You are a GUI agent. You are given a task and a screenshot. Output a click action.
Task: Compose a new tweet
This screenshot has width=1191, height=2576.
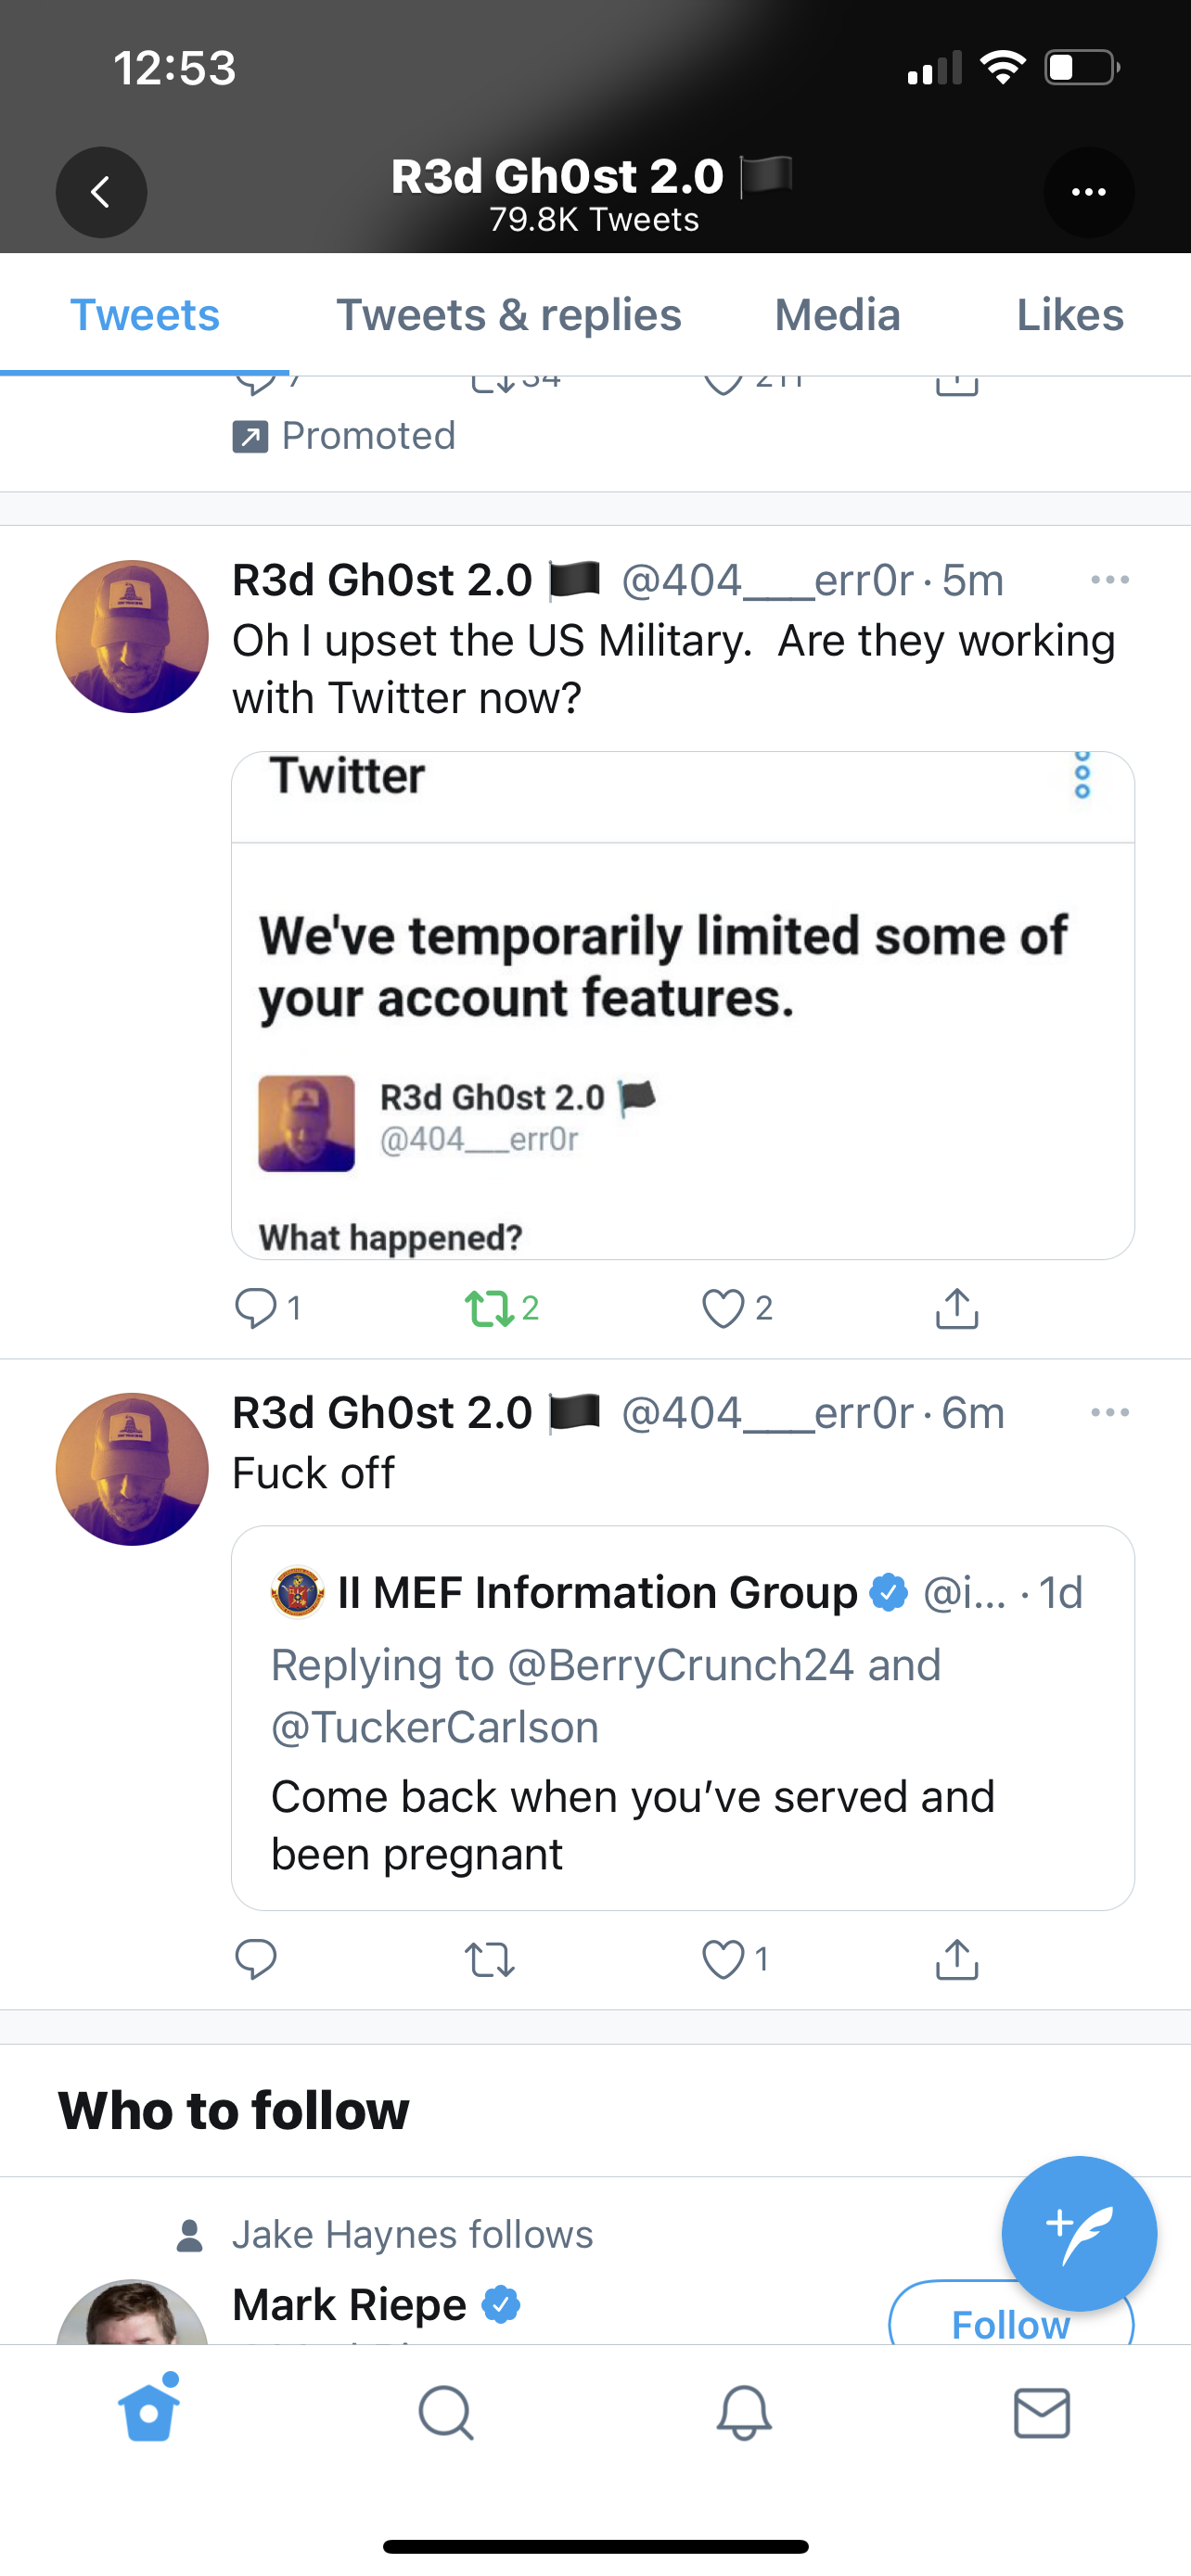click(1078, 2233)
